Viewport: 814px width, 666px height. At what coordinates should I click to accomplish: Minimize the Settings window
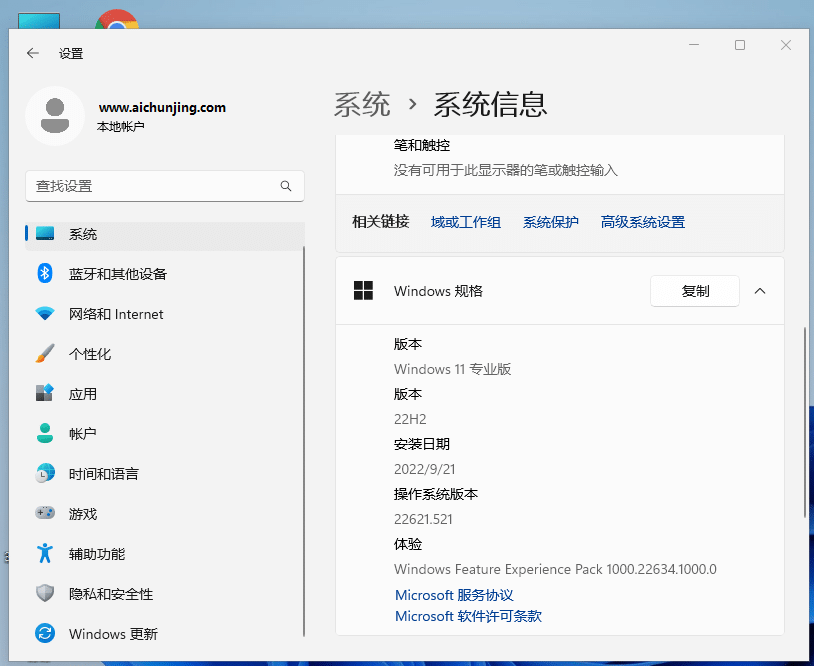[694, 45]
